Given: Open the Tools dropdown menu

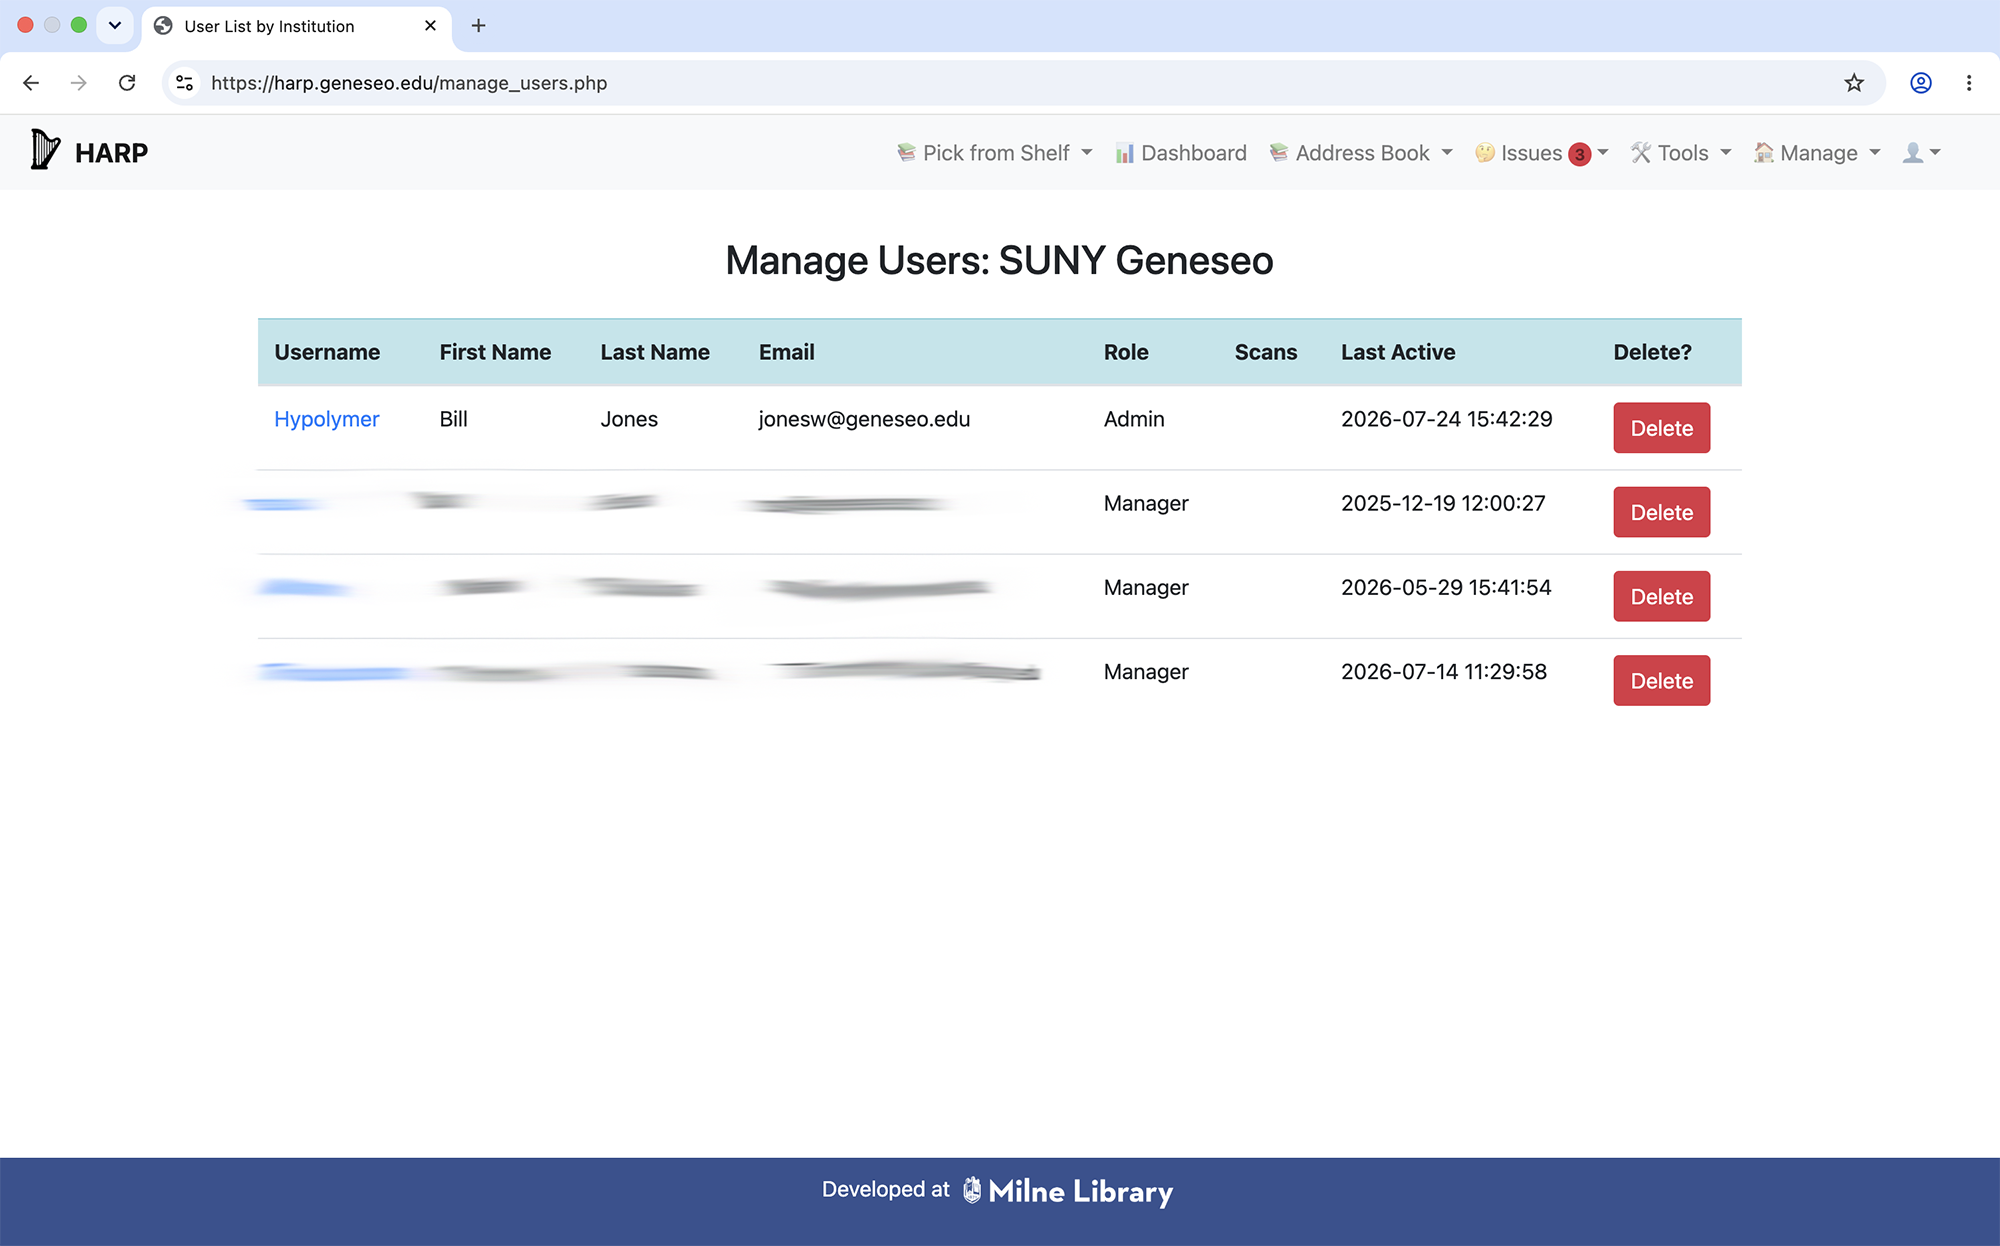Looking at the screenshot, I should click(1681, 153).
